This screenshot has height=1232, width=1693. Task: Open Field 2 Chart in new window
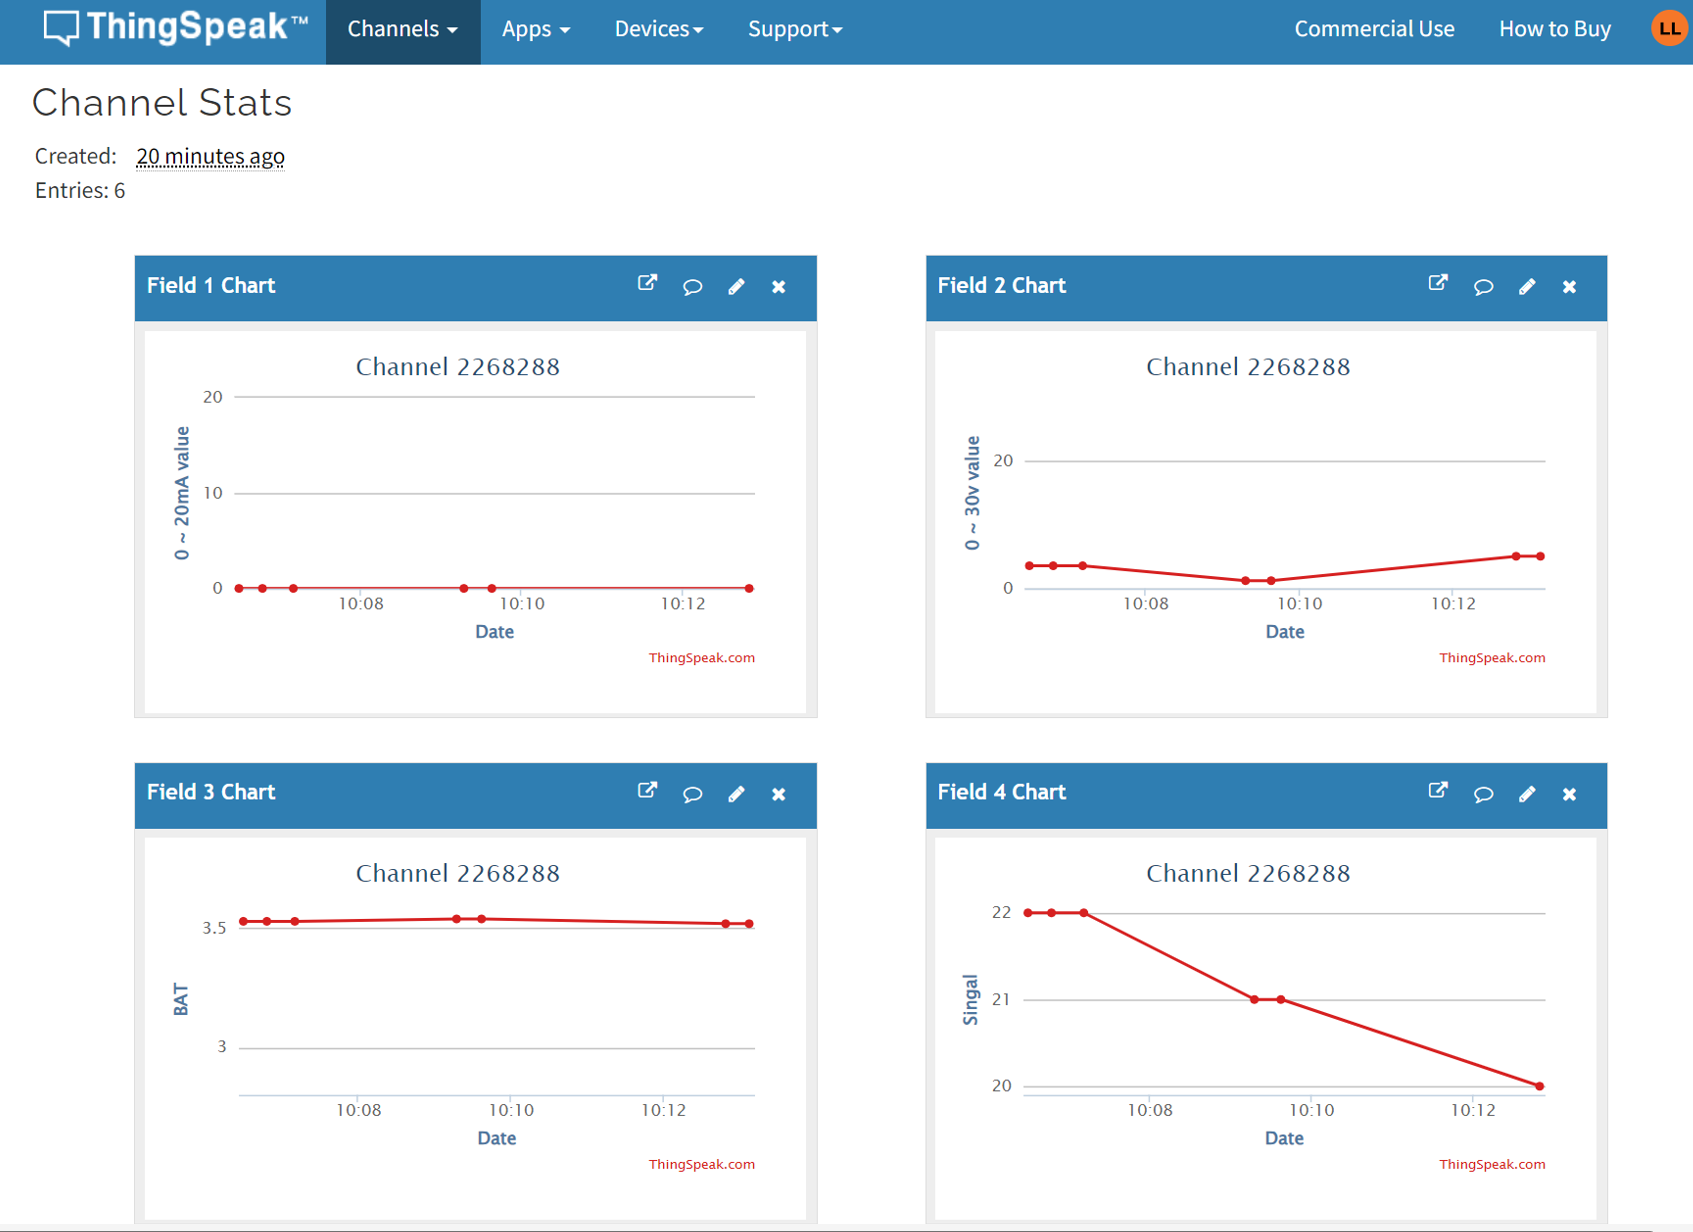click(1438, 284)
